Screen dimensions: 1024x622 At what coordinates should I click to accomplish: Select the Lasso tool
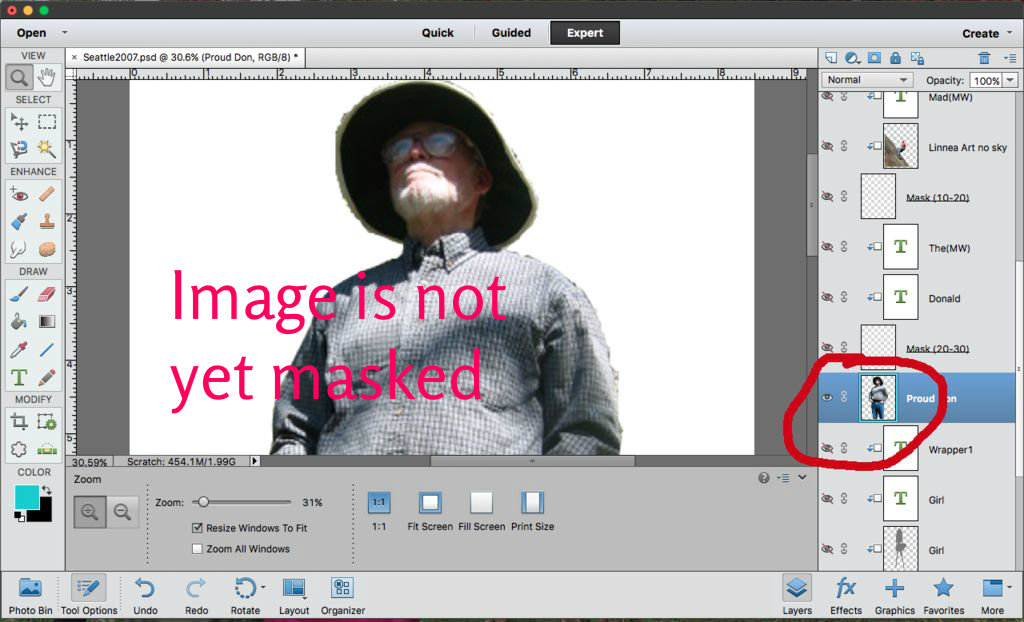19,149
